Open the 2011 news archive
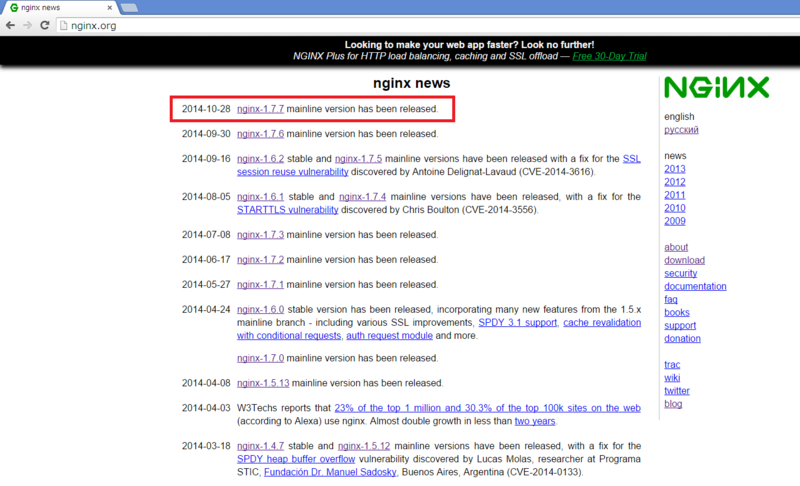Screen dimensions: 800x486 (674, 195)
